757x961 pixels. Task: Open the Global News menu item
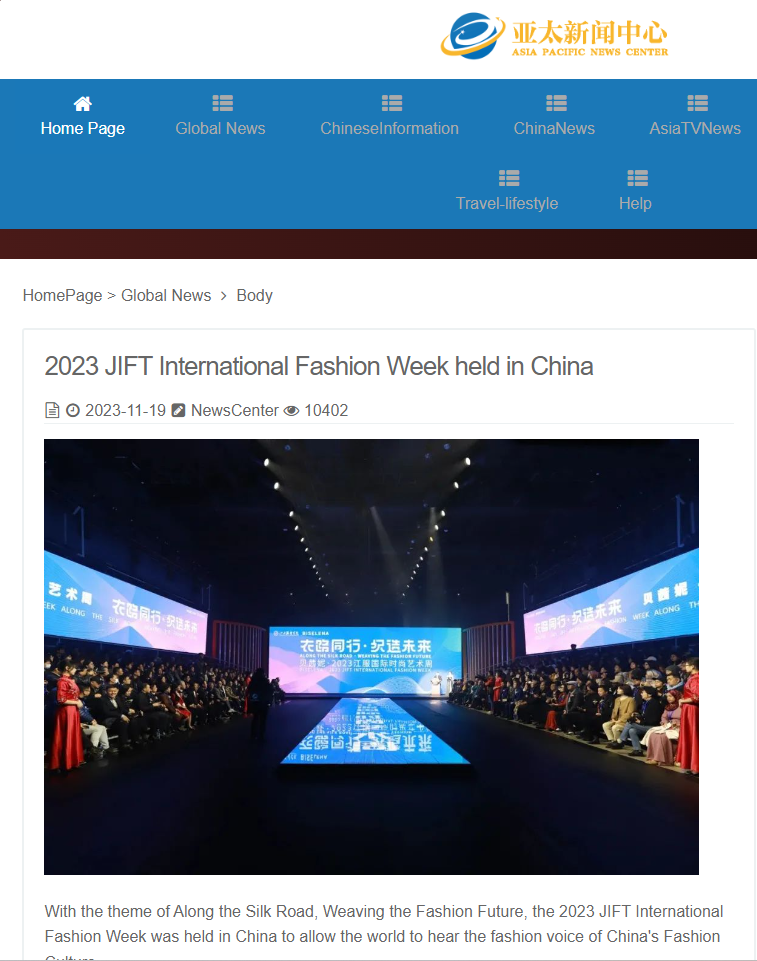[221, 129]
